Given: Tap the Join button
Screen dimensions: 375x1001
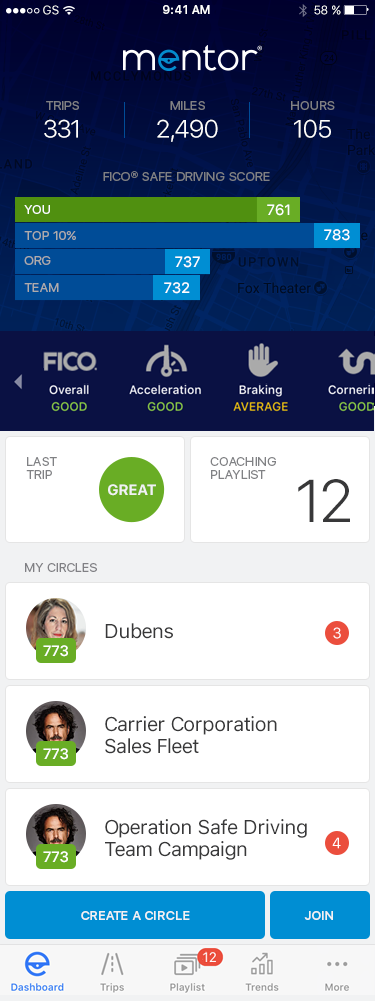Looking at the screenshot, I should pos(319,915).
